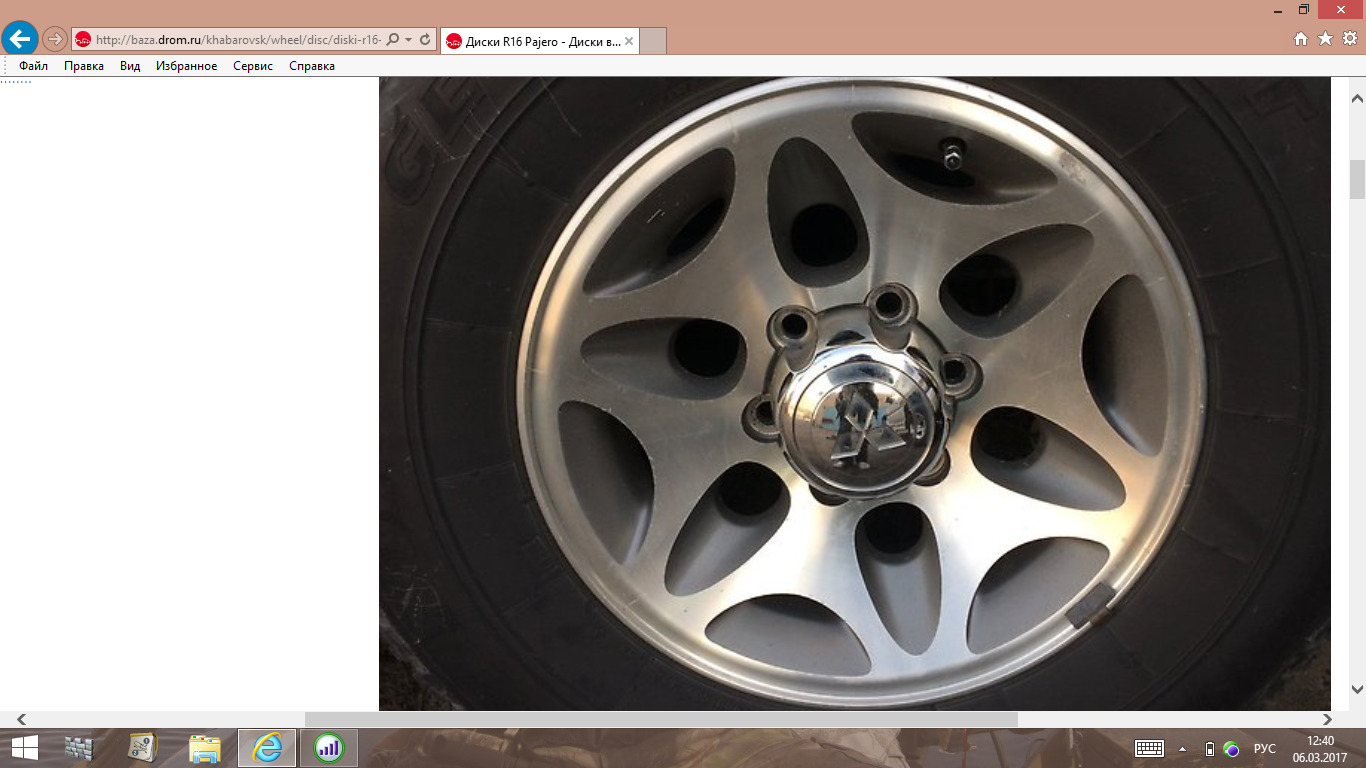Open the Избранное menu
Screen dimensions: 1366x768
pyautogui.click(x=186, y=66)
